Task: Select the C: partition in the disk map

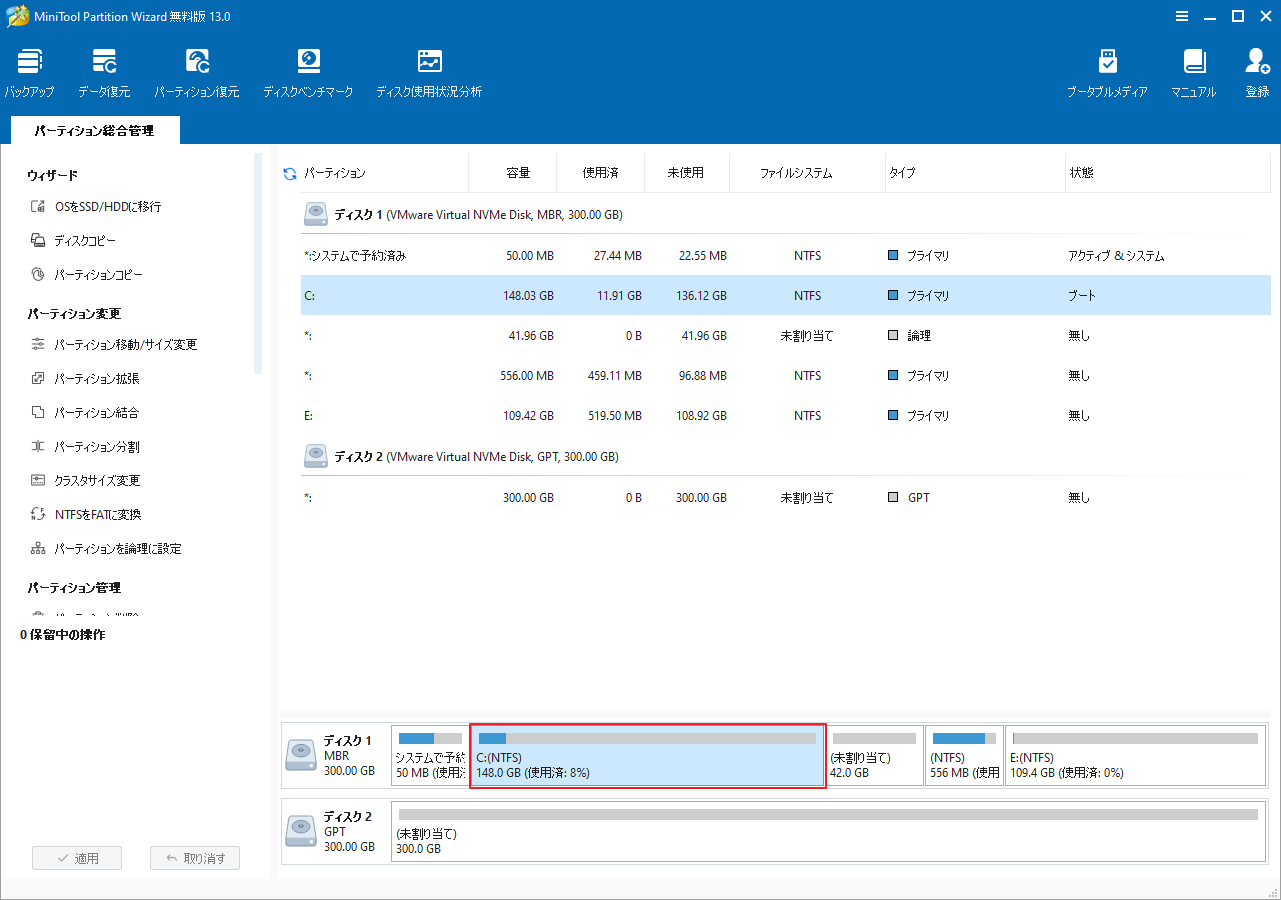Action: coord(647,756)
